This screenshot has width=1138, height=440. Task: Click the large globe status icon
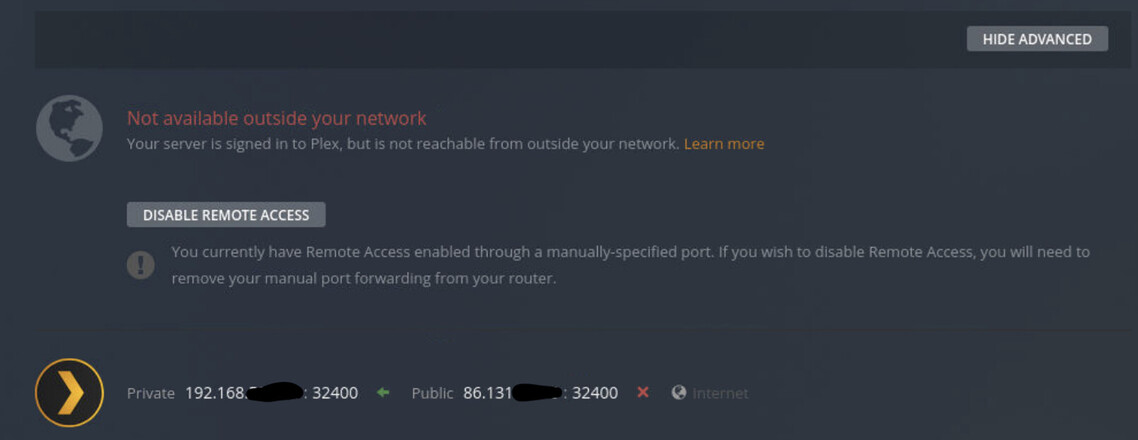(69, 128)
